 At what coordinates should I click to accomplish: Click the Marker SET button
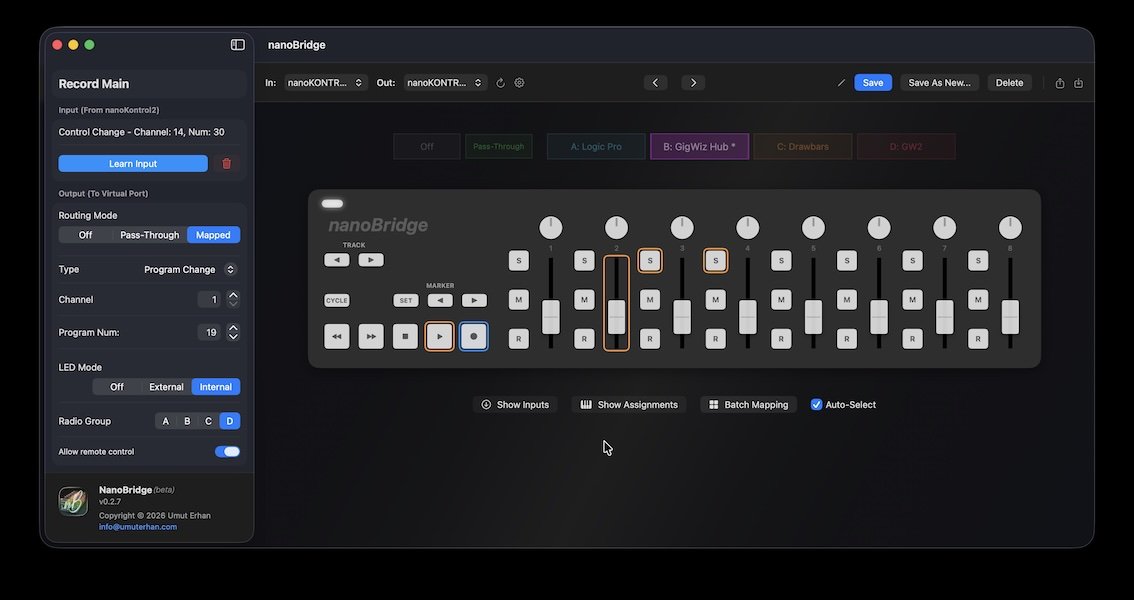406,300
